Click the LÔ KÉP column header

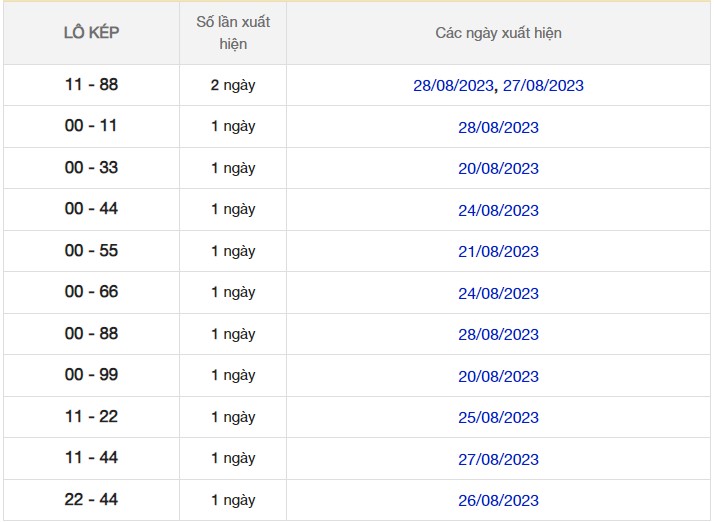point(91,33)
